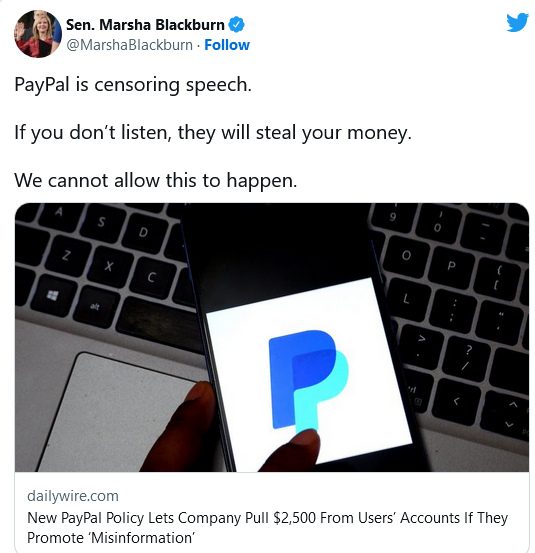Open Marsha Blackburn's profile avatar
This screenshot has width=535, height=553.
point(38,34)
